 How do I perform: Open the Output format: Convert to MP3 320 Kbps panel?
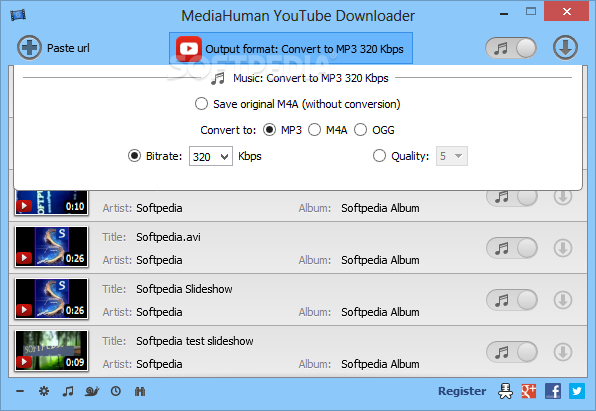[x=291, y=48]
